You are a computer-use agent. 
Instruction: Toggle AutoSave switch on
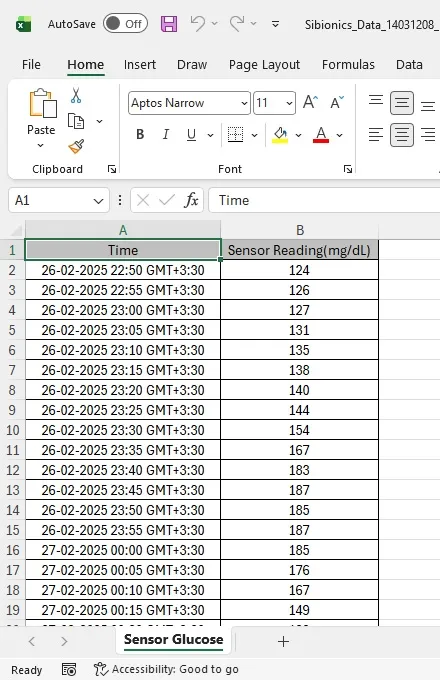(125, 24)
